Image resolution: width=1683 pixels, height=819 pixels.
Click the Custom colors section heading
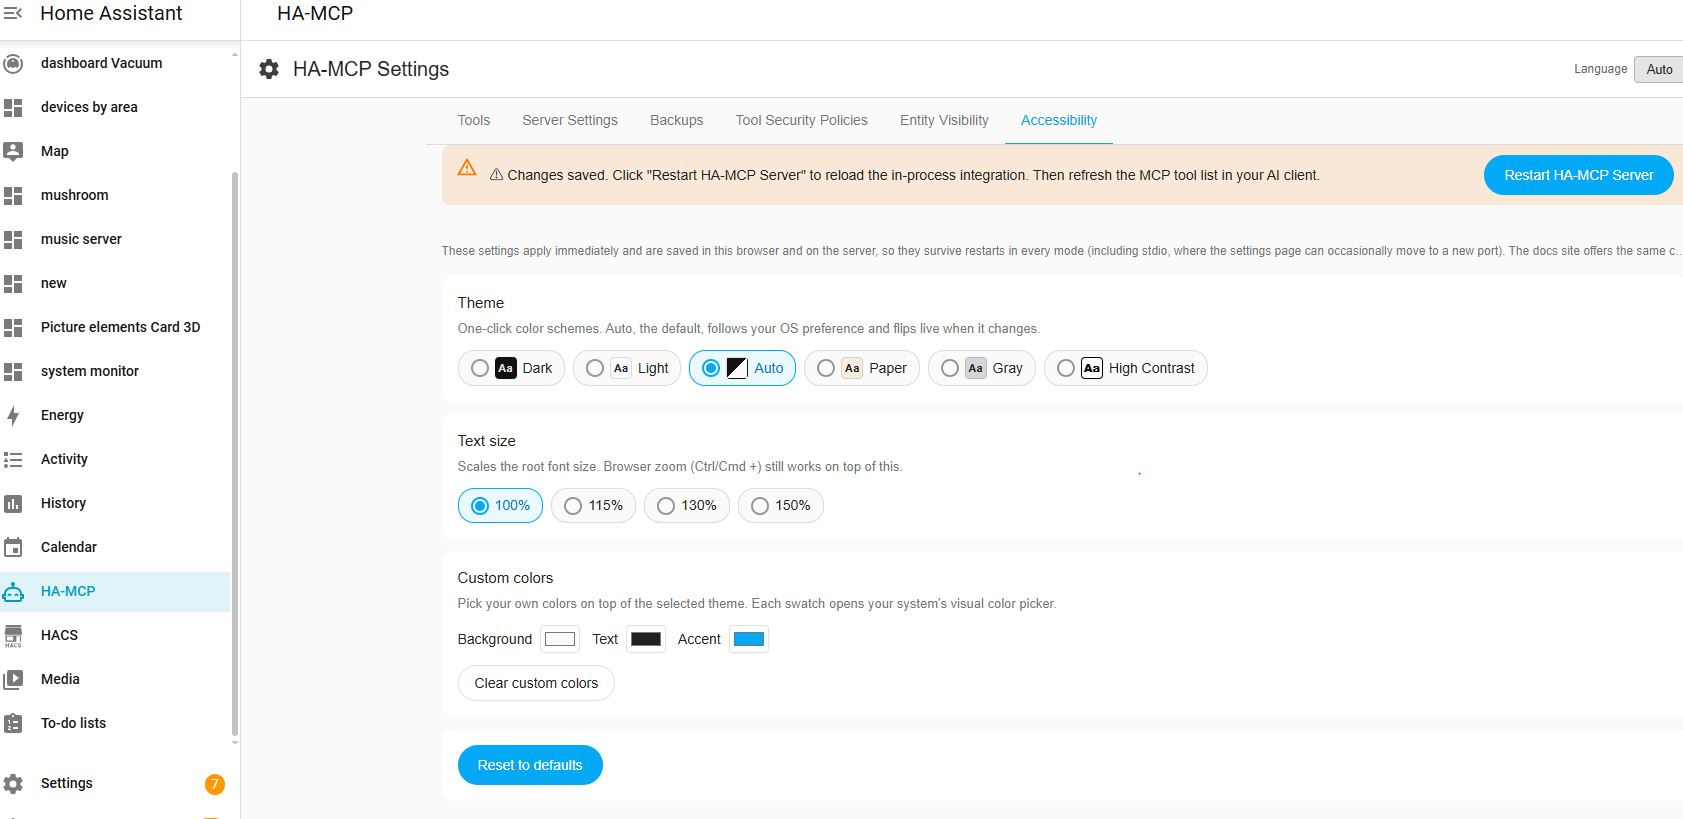[505, 578]
